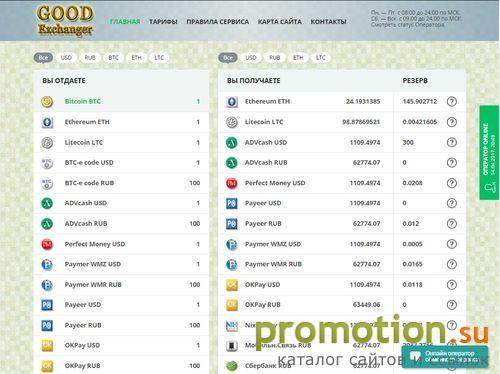Open the ОПЕРАТОР ONLINE side tab

tap(489, 153)
